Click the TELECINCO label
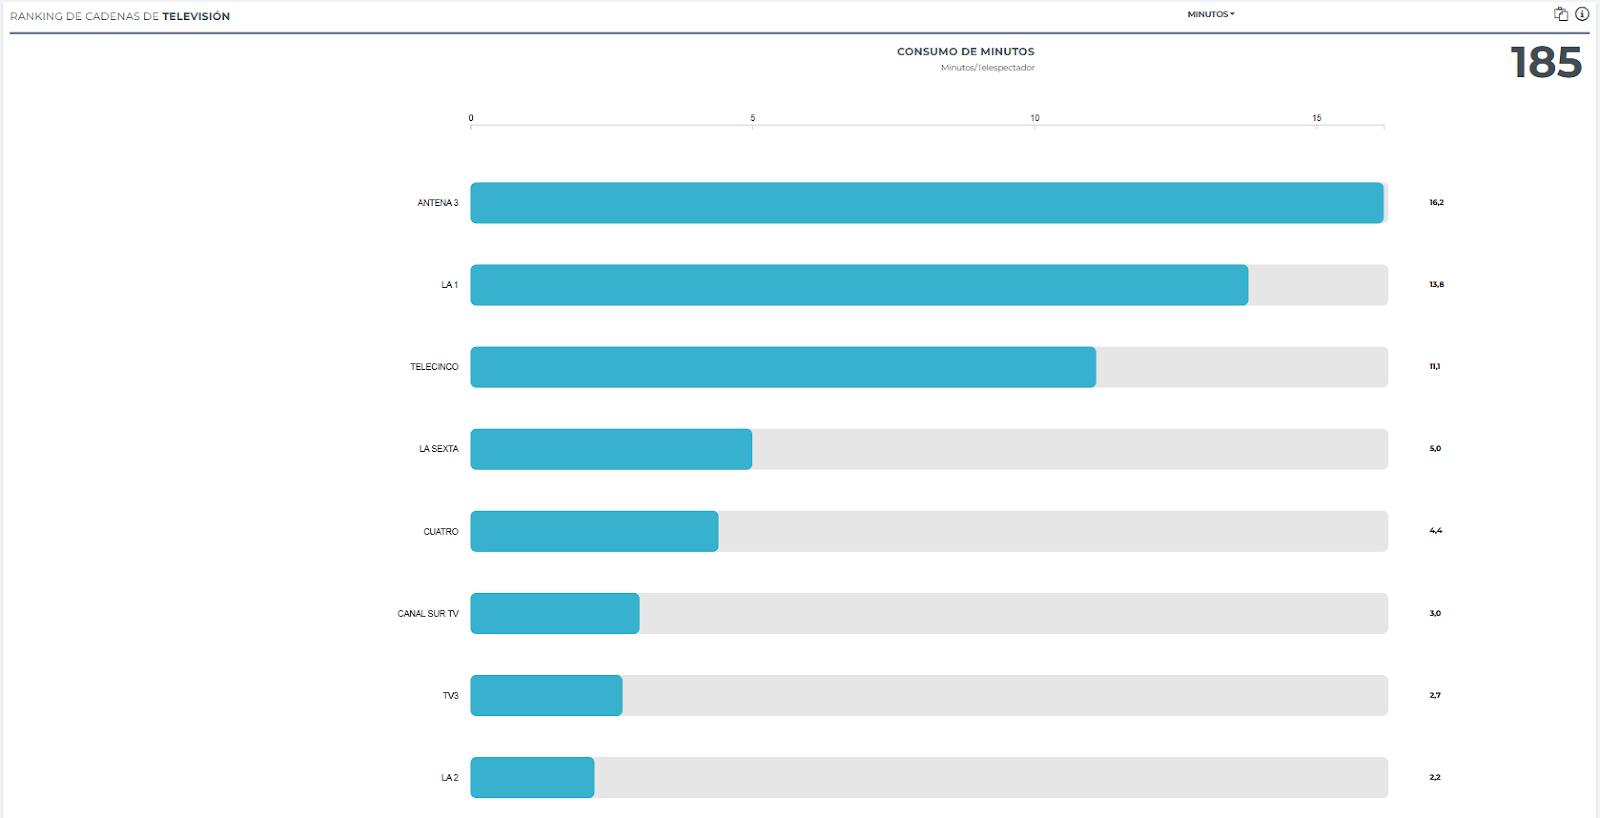Screen dimensions: 1600x818 [434, 367]
